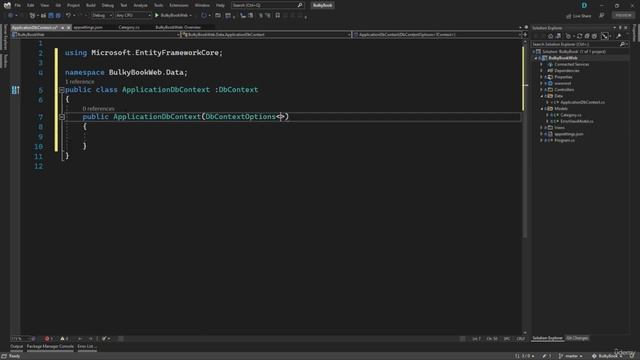This screenshot has width=640, height=360.
Task: Switch to the Git Changes panel tab
Action: 577,338
